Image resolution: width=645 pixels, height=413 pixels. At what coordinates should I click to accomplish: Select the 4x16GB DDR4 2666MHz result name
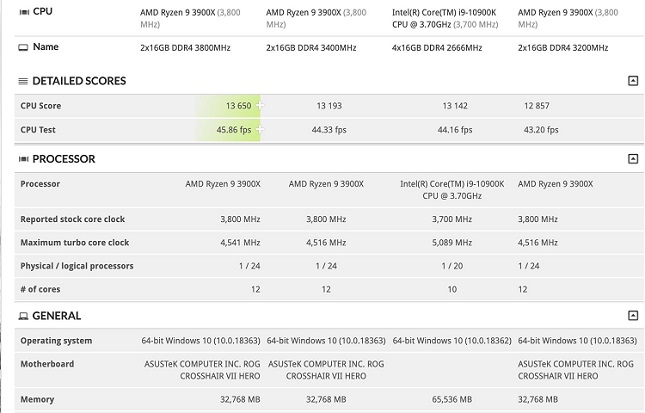coord(449,47)
